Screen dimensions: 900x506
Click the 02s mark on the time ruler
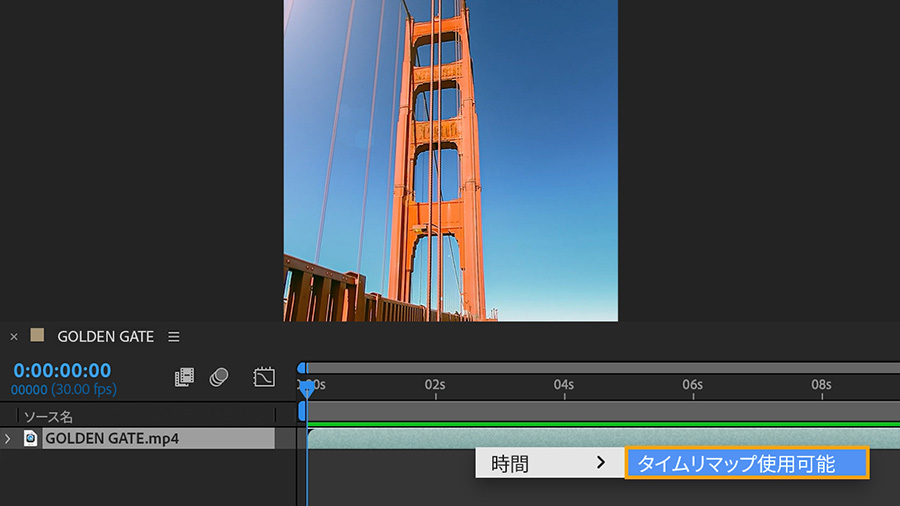pos(435,385)
